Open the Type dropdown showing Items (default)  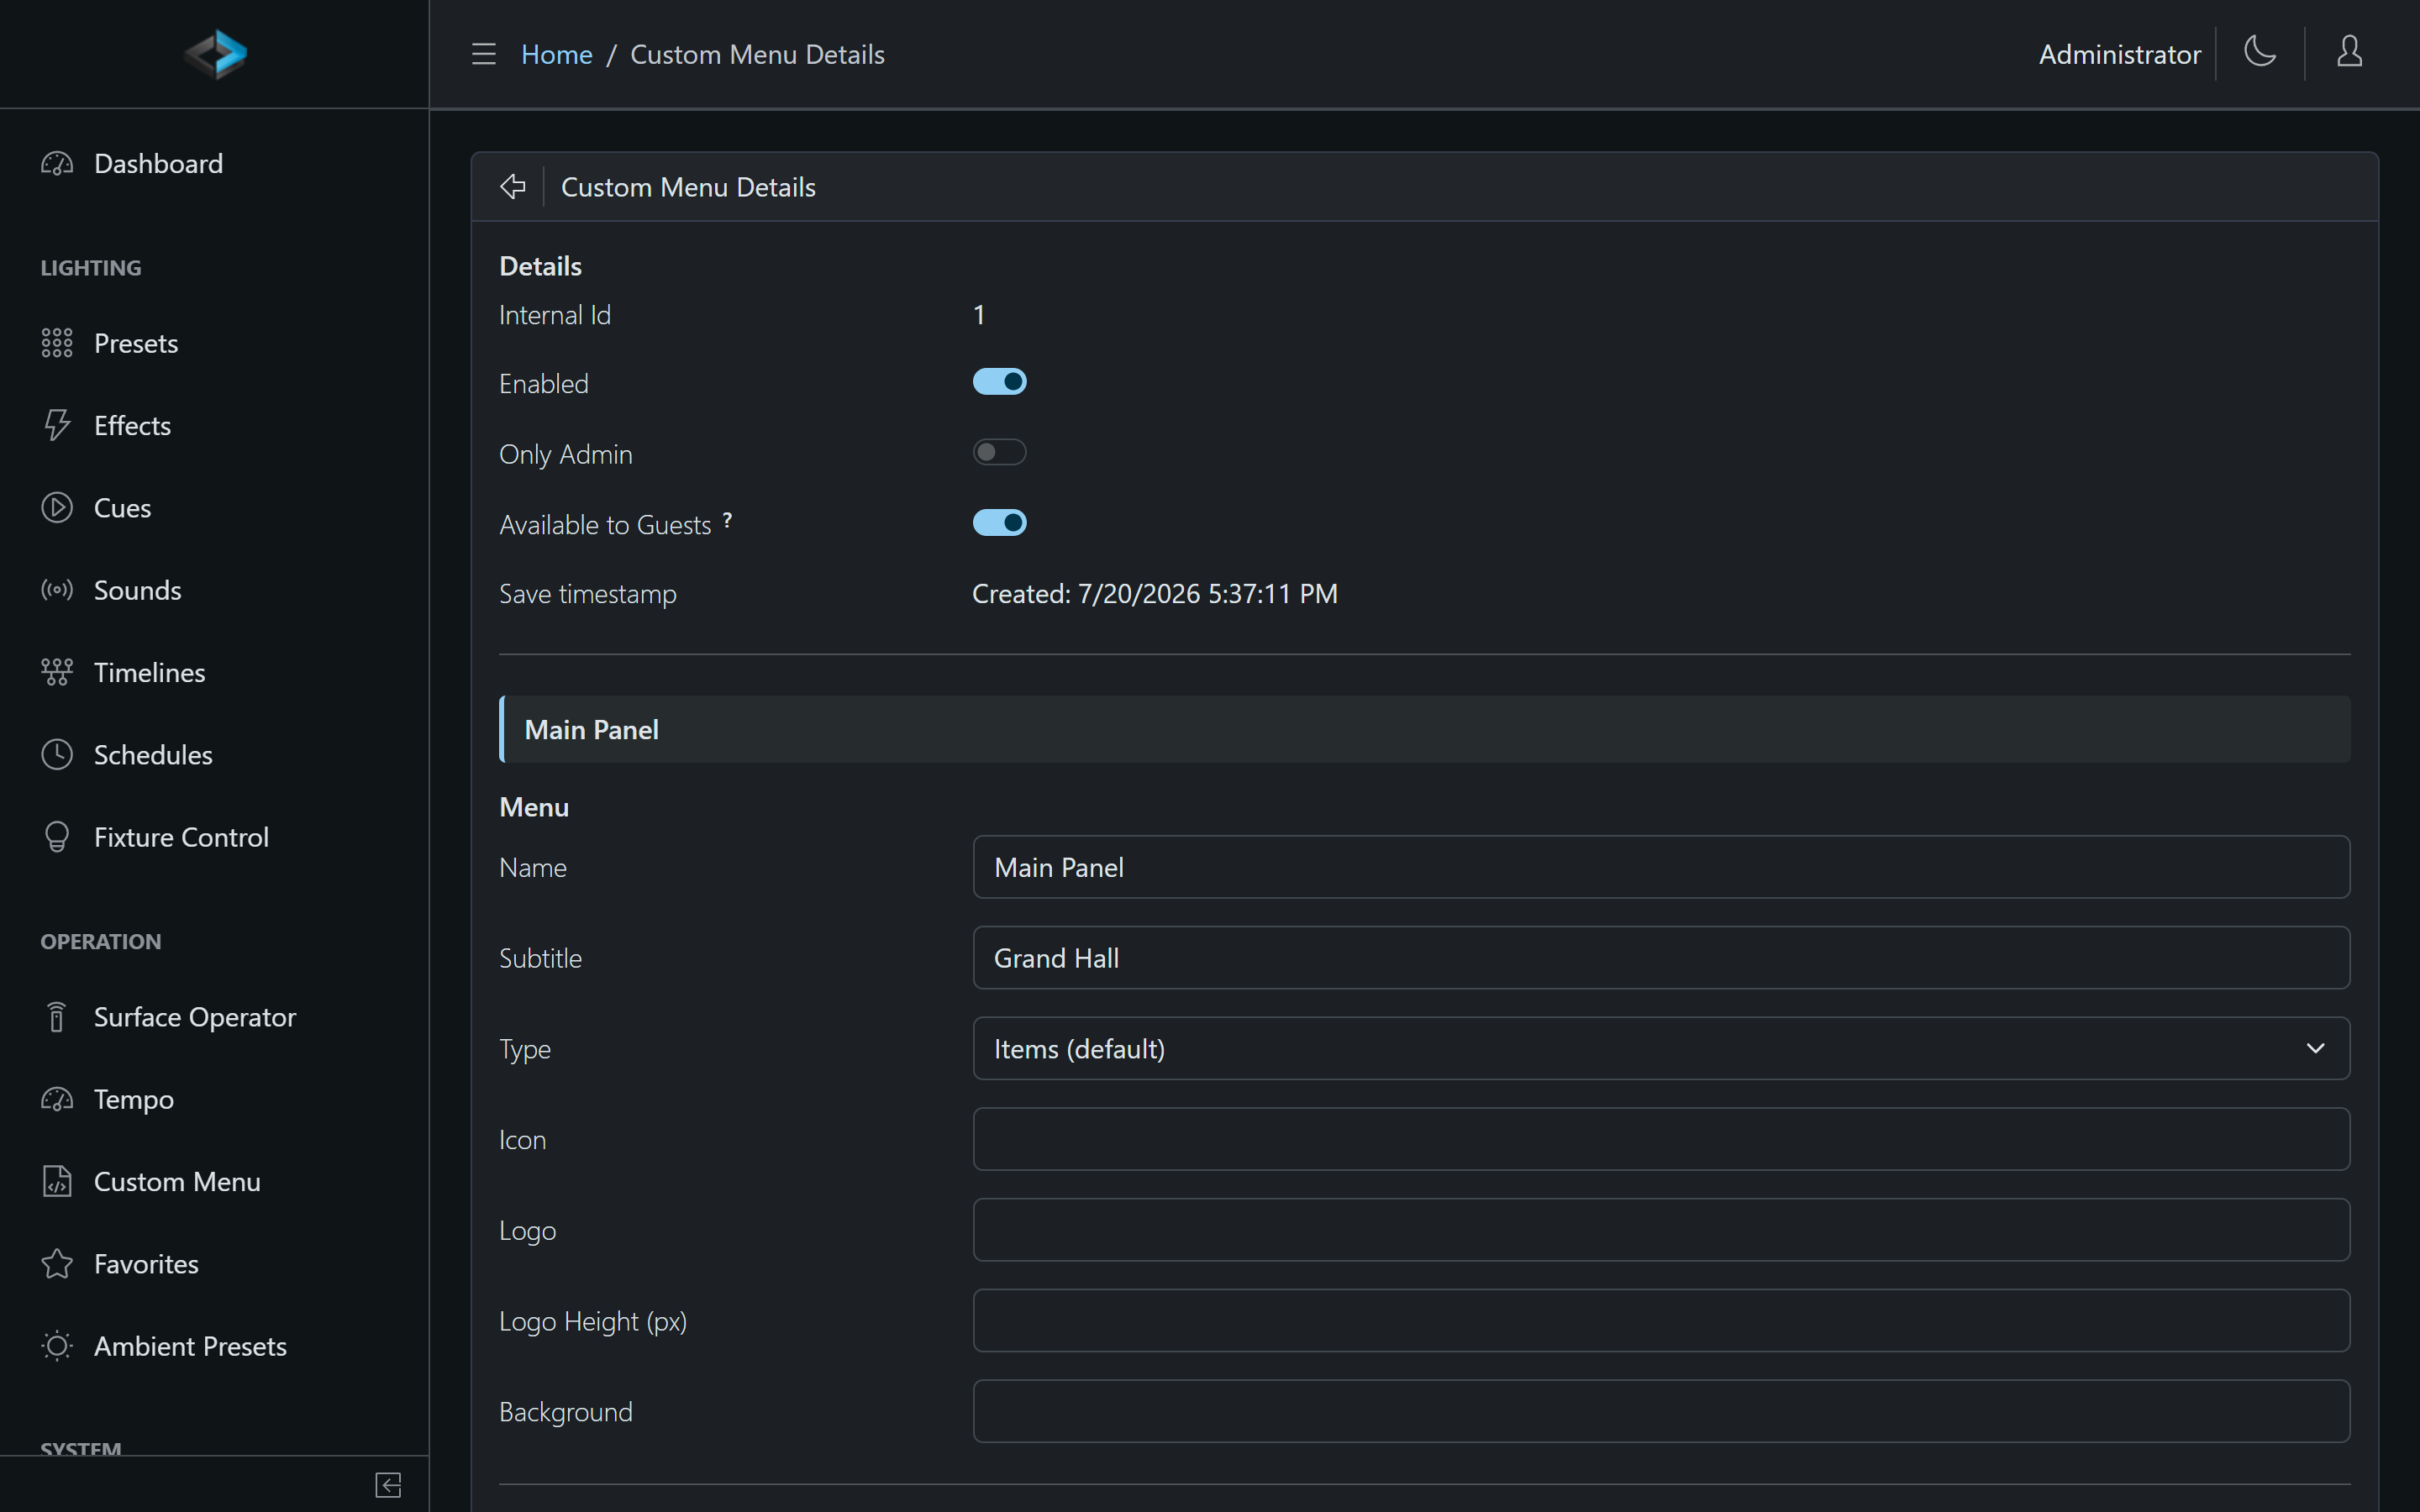(1661, 1048)
